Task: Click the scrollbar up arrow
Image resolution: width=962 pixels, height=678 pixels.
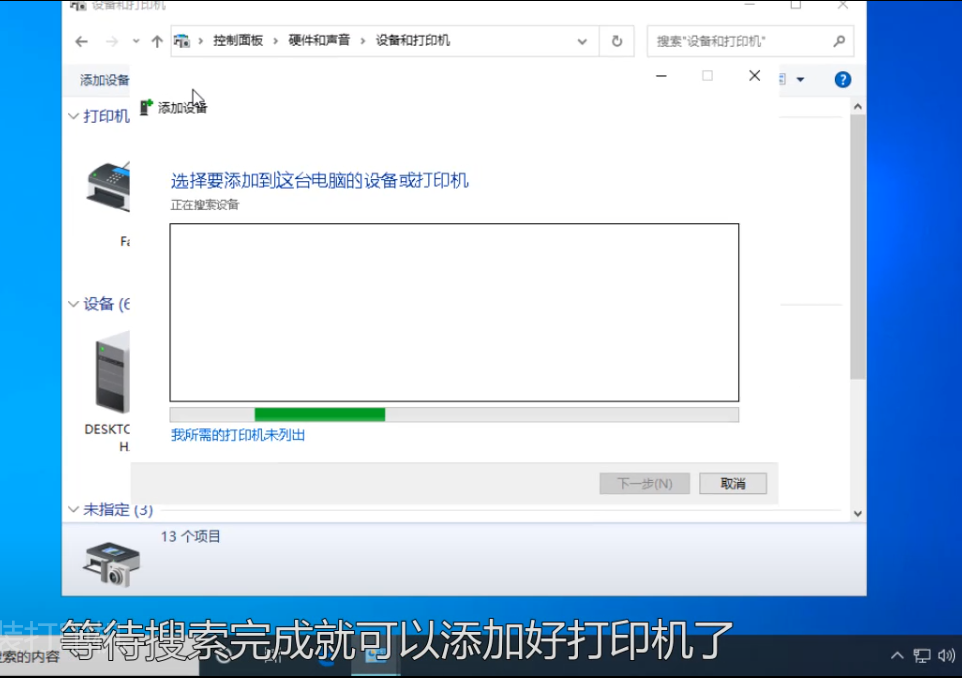Action: click(858, 107)
